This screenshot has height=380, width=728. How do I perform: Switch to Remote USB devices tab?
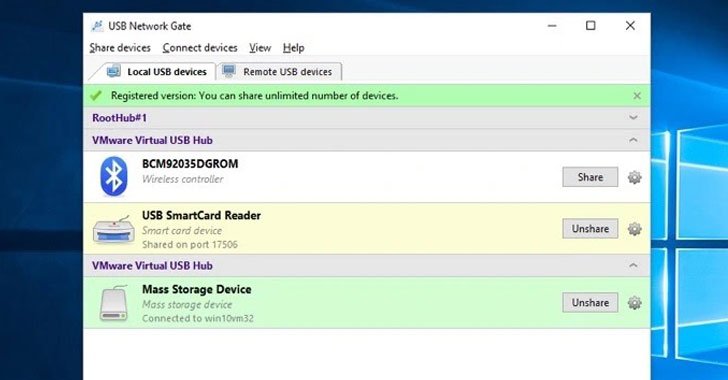[280, 72]
